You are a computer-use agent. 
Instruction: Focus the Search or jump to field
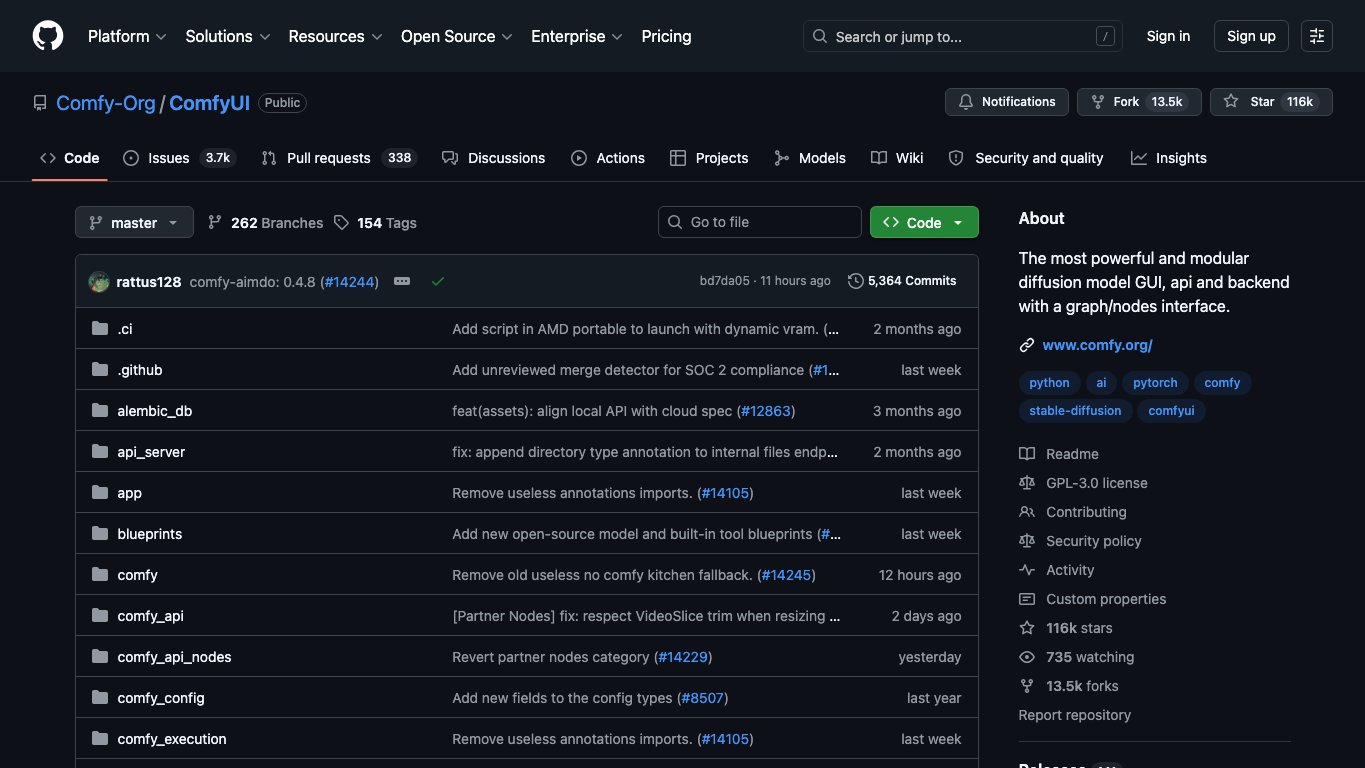(x=962, y=36)
